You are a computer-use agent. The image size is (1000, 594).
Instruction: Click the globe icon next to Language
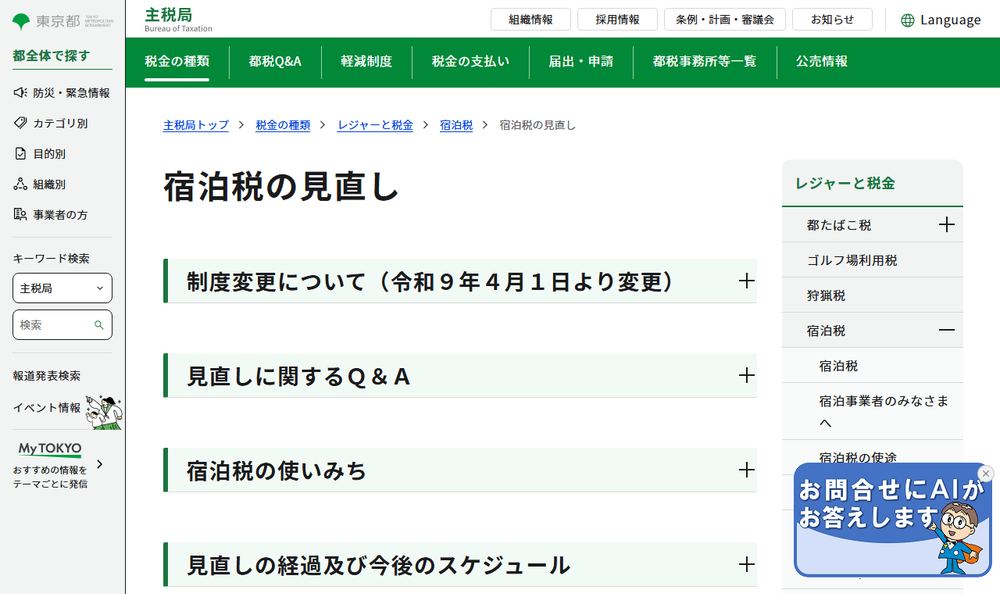click(908, 20)
